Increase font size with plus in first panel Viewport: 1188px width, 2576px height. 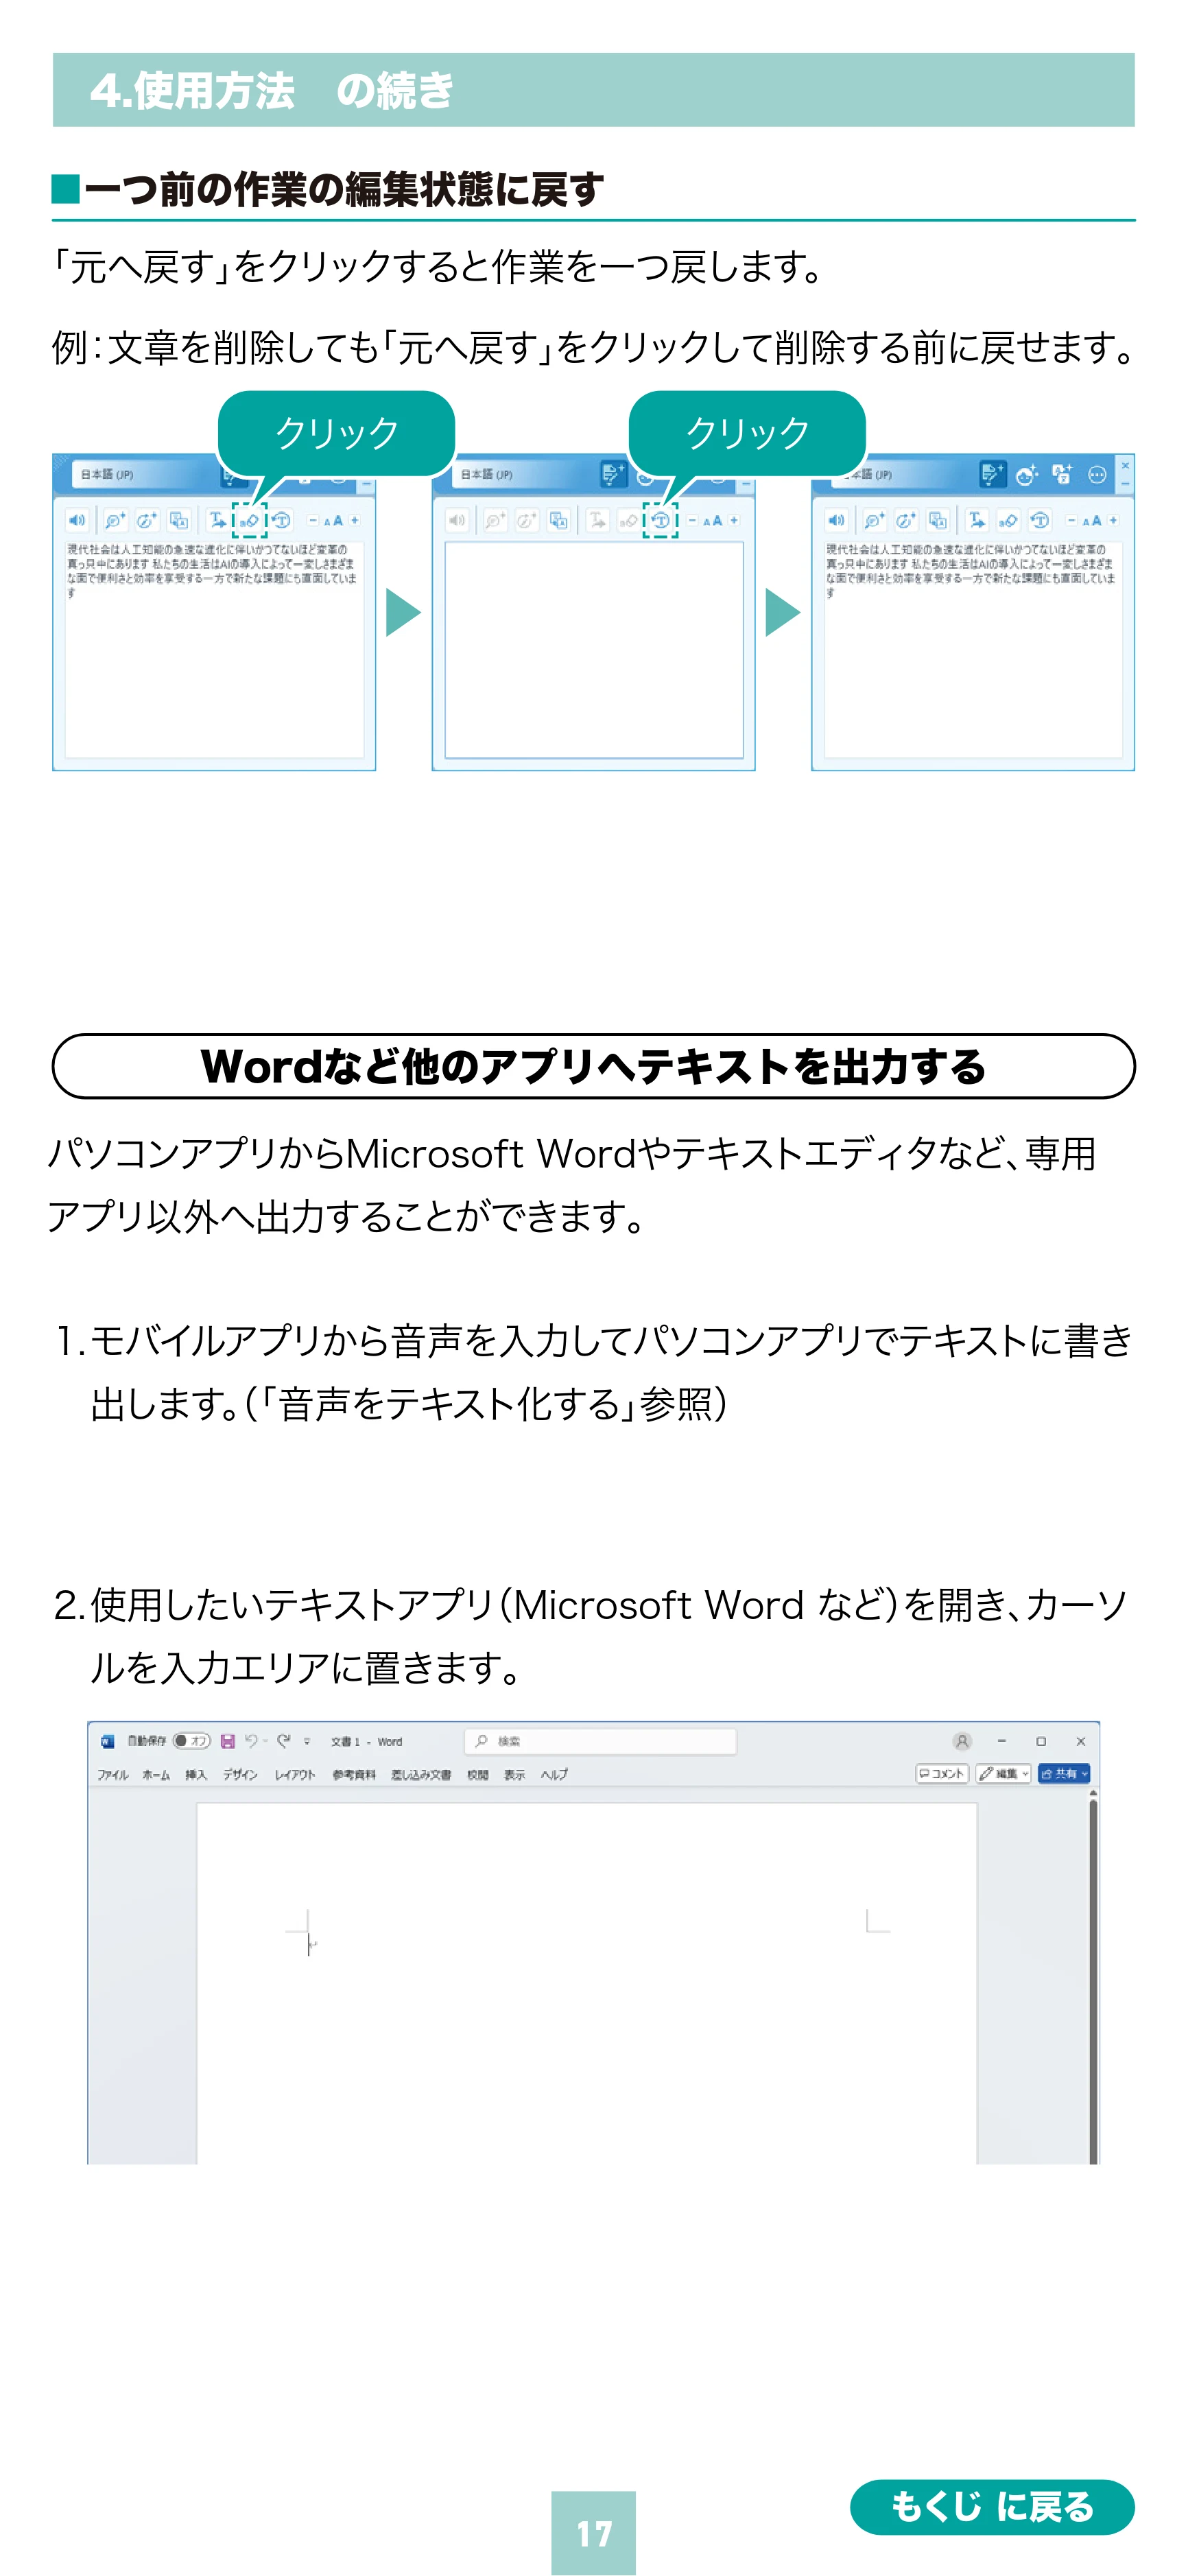[x=354, y=520]
